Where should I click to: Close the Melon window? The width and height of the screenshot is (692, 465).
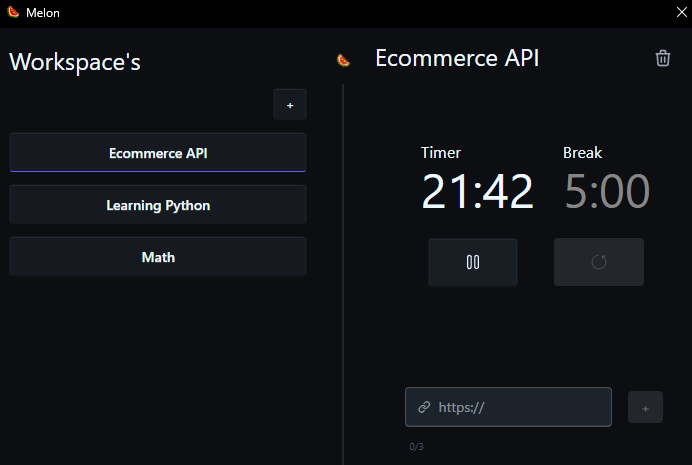coord(680,12)
